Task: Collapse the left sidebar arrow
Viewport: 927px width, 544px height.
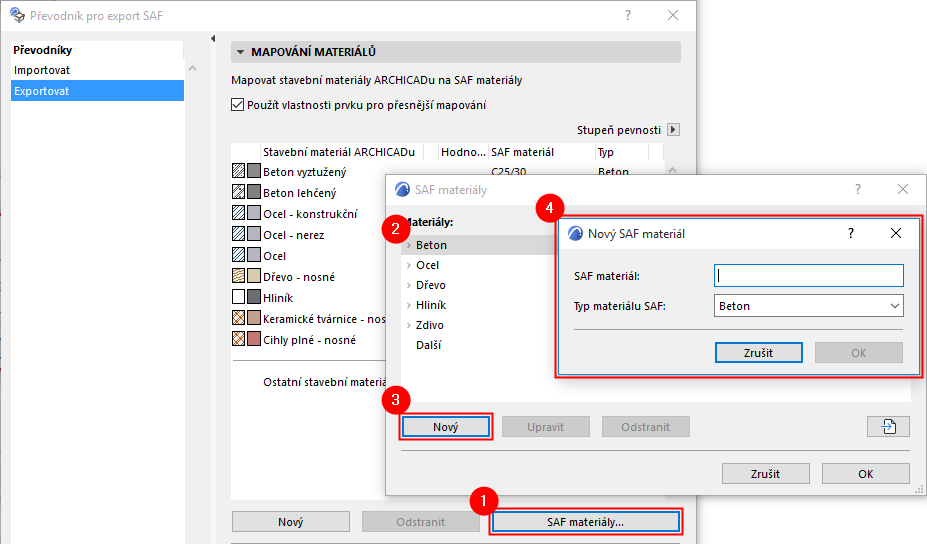Action: (213, 38)
